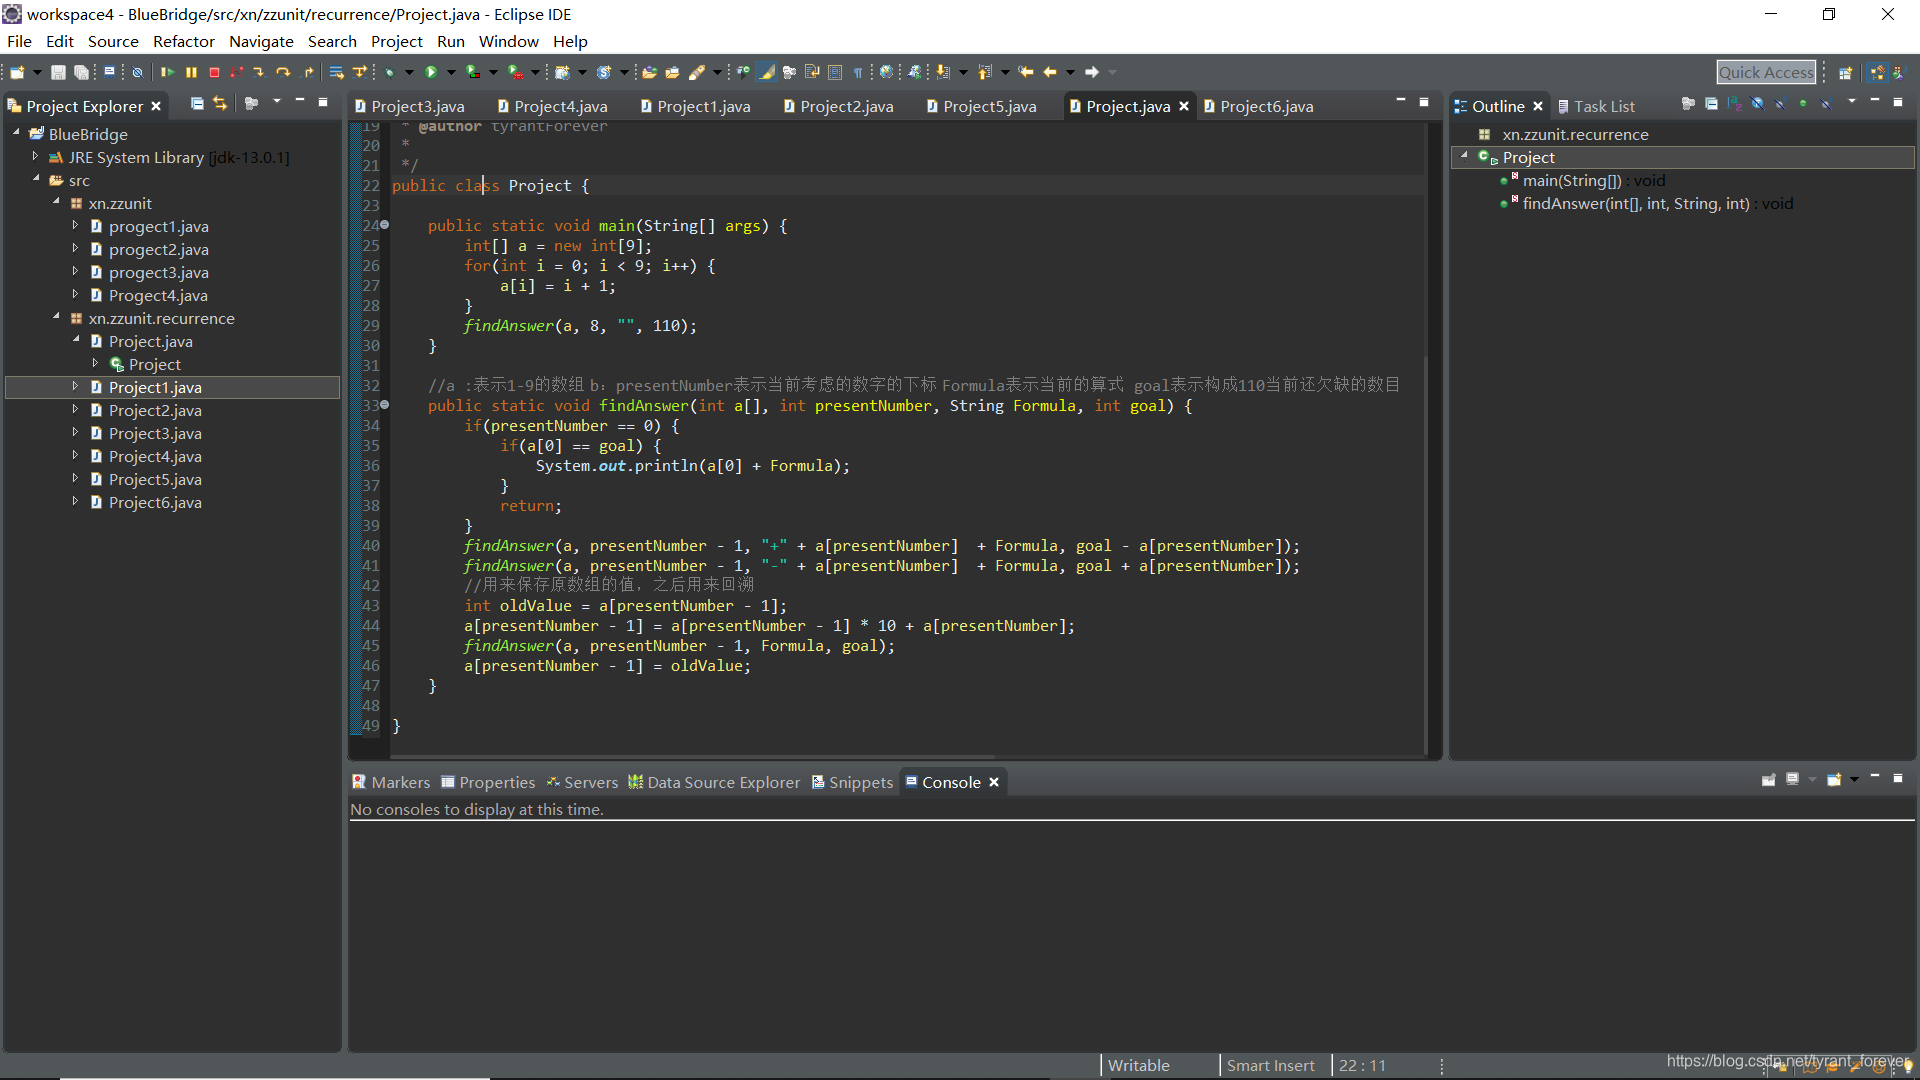1920x1080 pixels.
Task: Click the New Java Class icon
Action: click(604, 72)
